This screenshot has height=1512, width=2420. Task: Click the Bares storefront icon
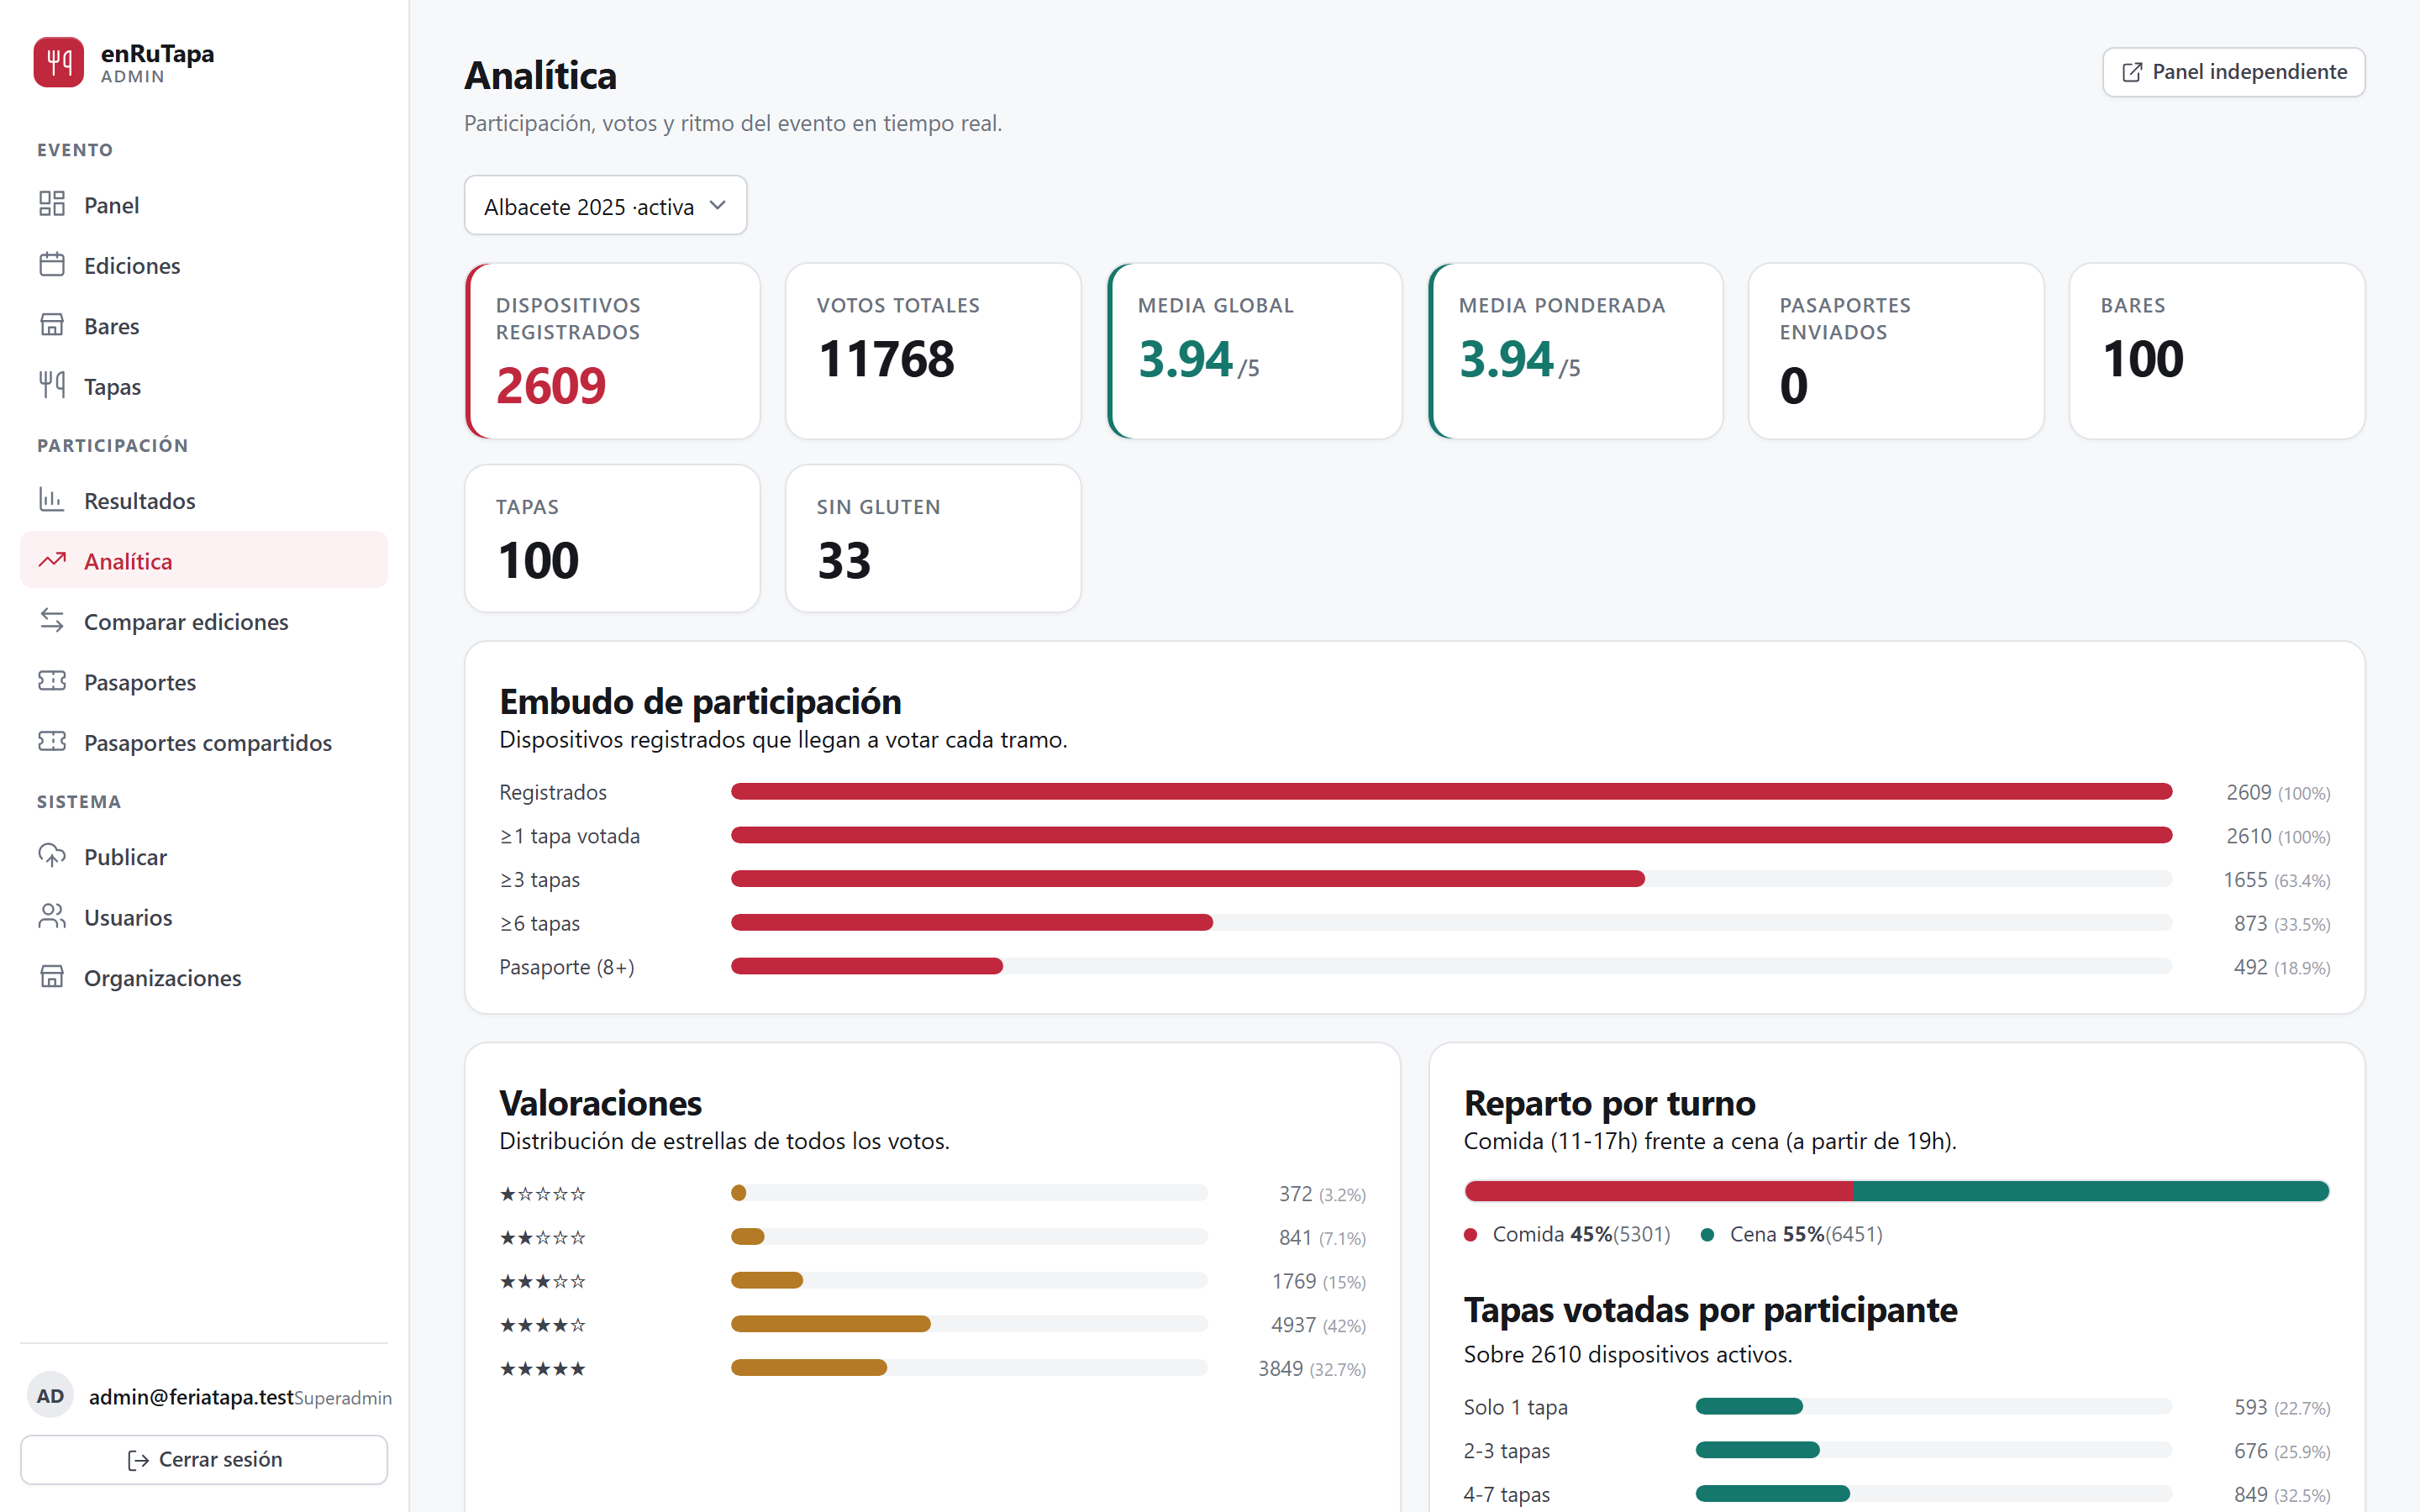click(x=52, y=325)
